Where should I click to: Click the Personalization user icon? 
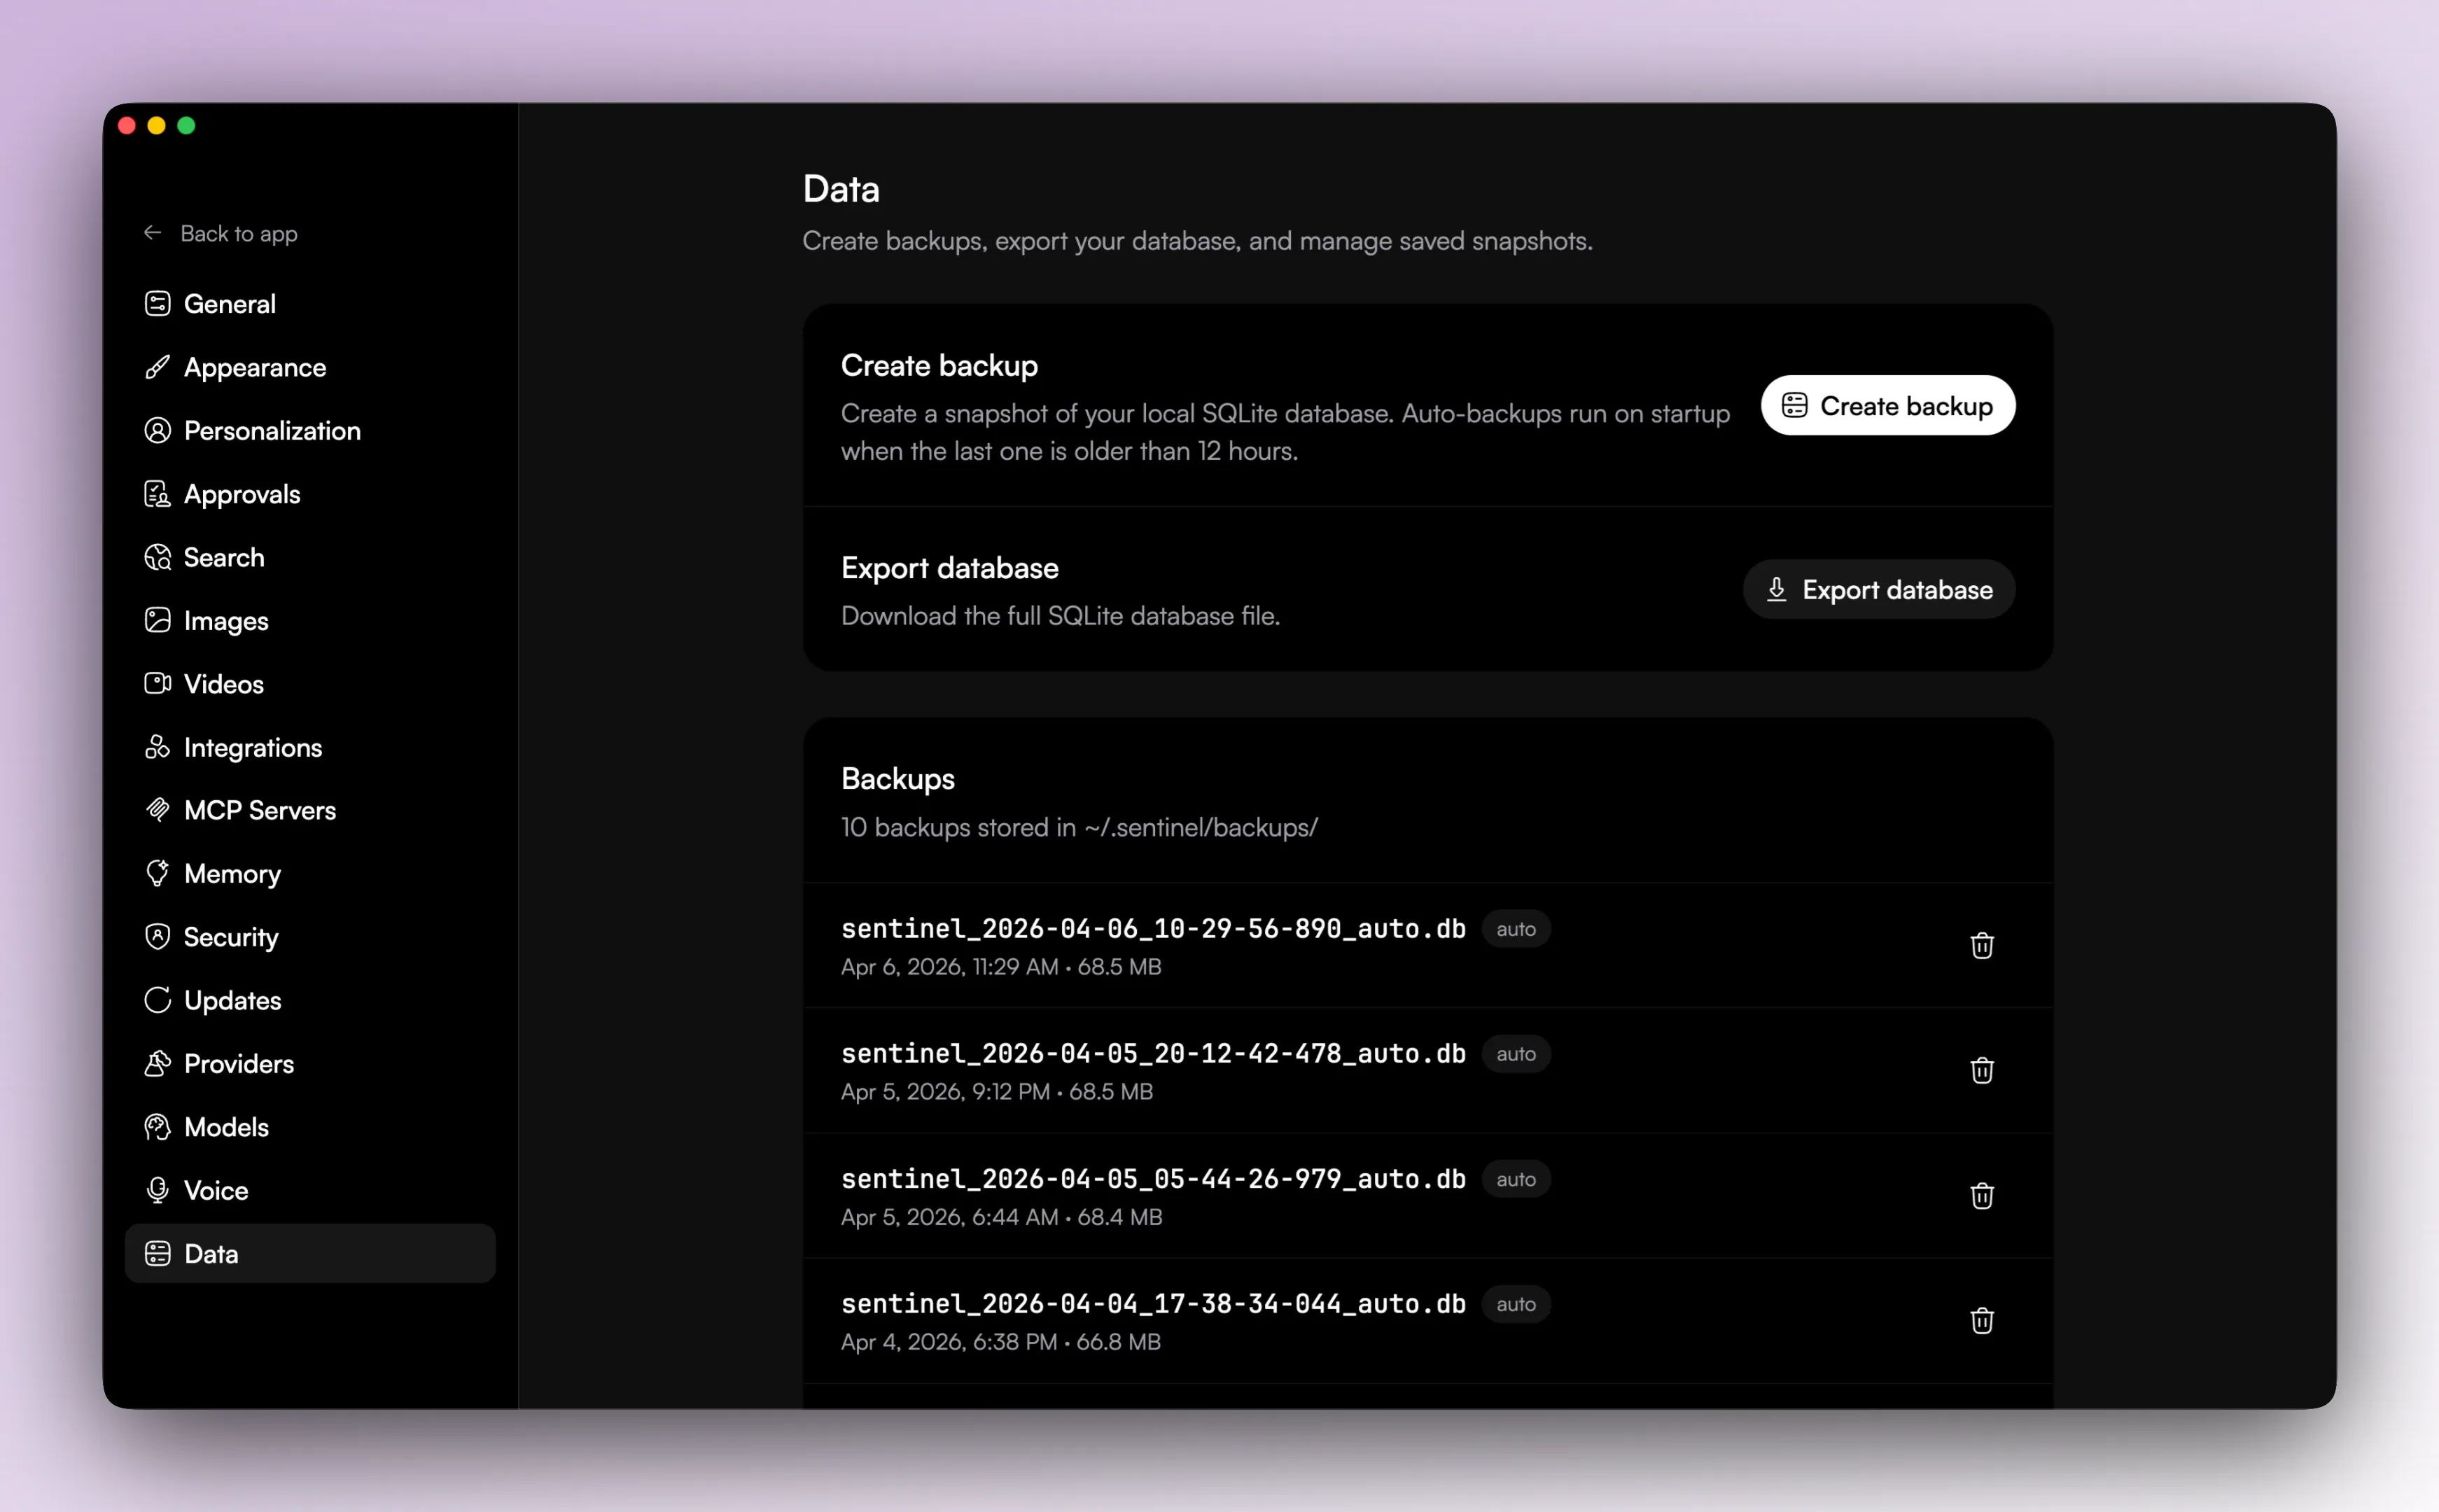click(157, 431)
